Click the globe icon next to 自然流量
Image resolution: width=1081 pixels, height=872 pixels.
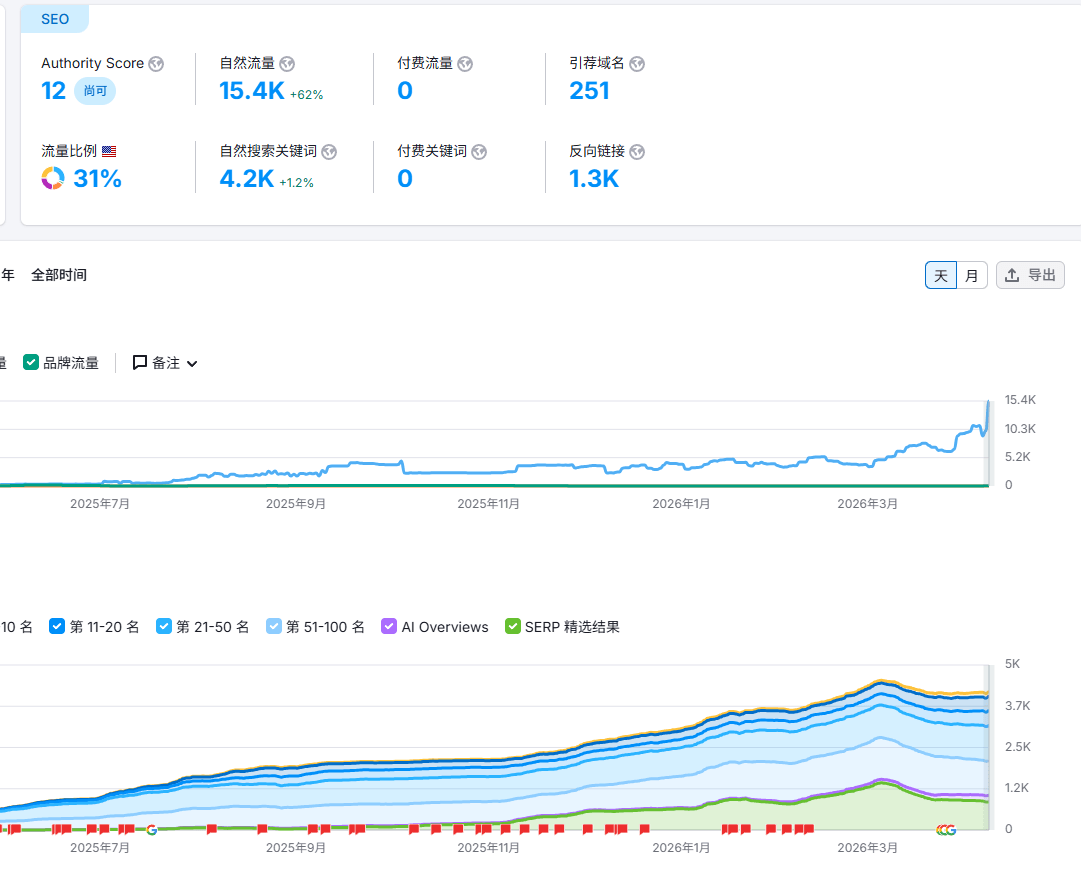(x=287, y=64)
